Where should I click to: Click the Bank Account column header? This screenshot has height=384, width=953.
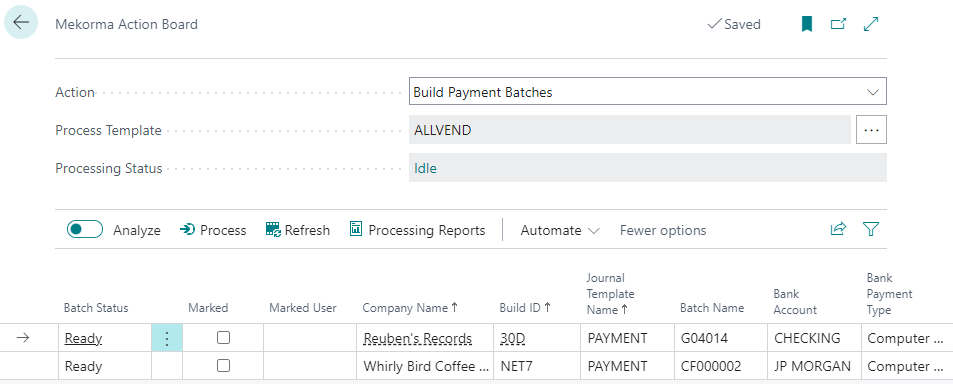(795, 302)
